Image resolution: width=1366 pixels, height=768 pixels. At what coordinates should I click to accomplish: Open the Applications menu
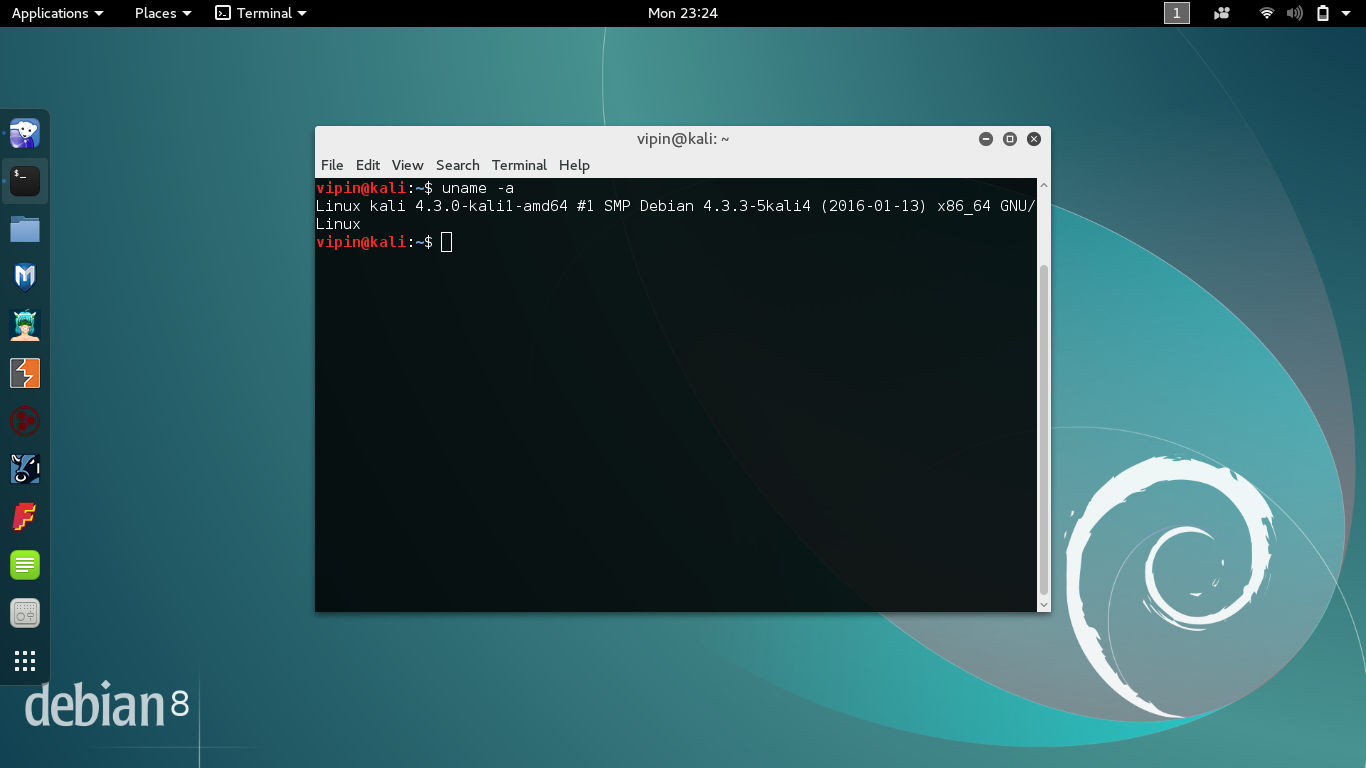click(x=57, y=13)
